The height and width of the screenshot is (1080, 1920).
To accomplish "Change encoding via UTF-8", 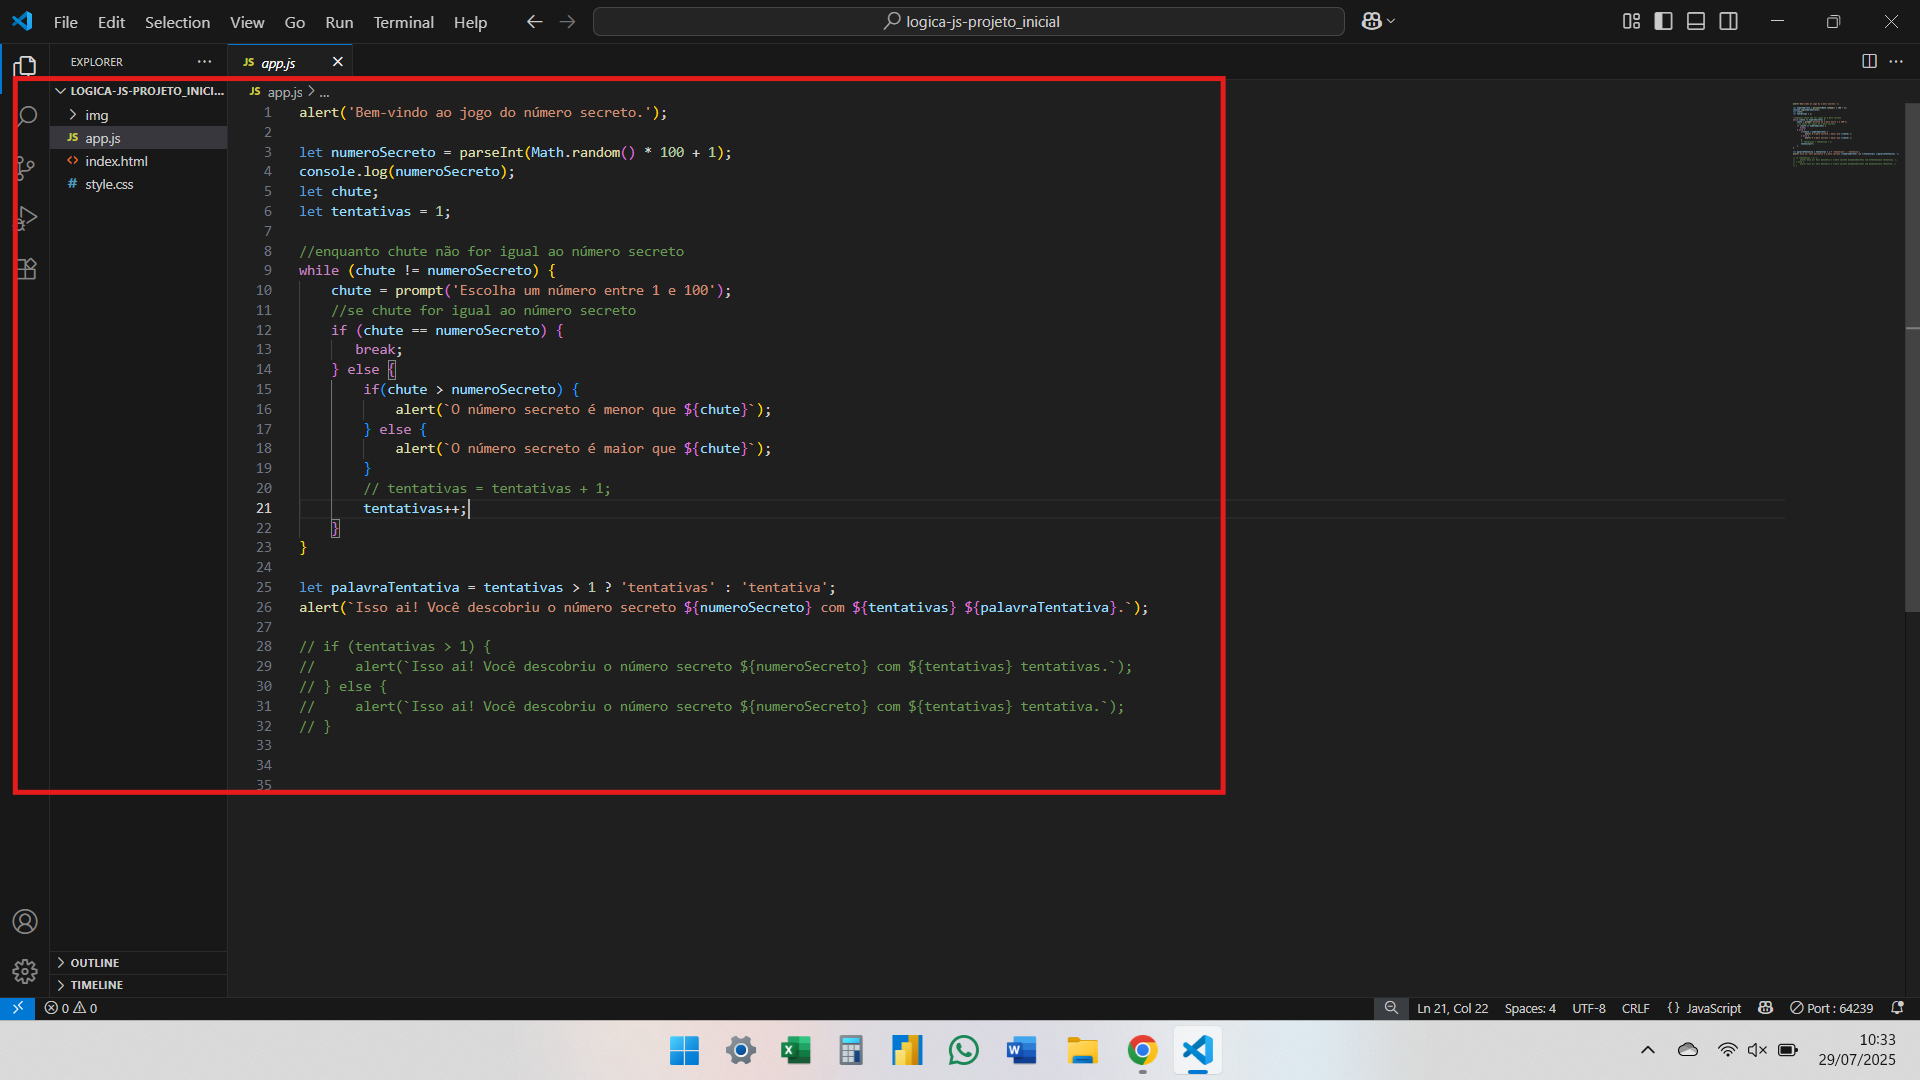I will (1588, 1008).
